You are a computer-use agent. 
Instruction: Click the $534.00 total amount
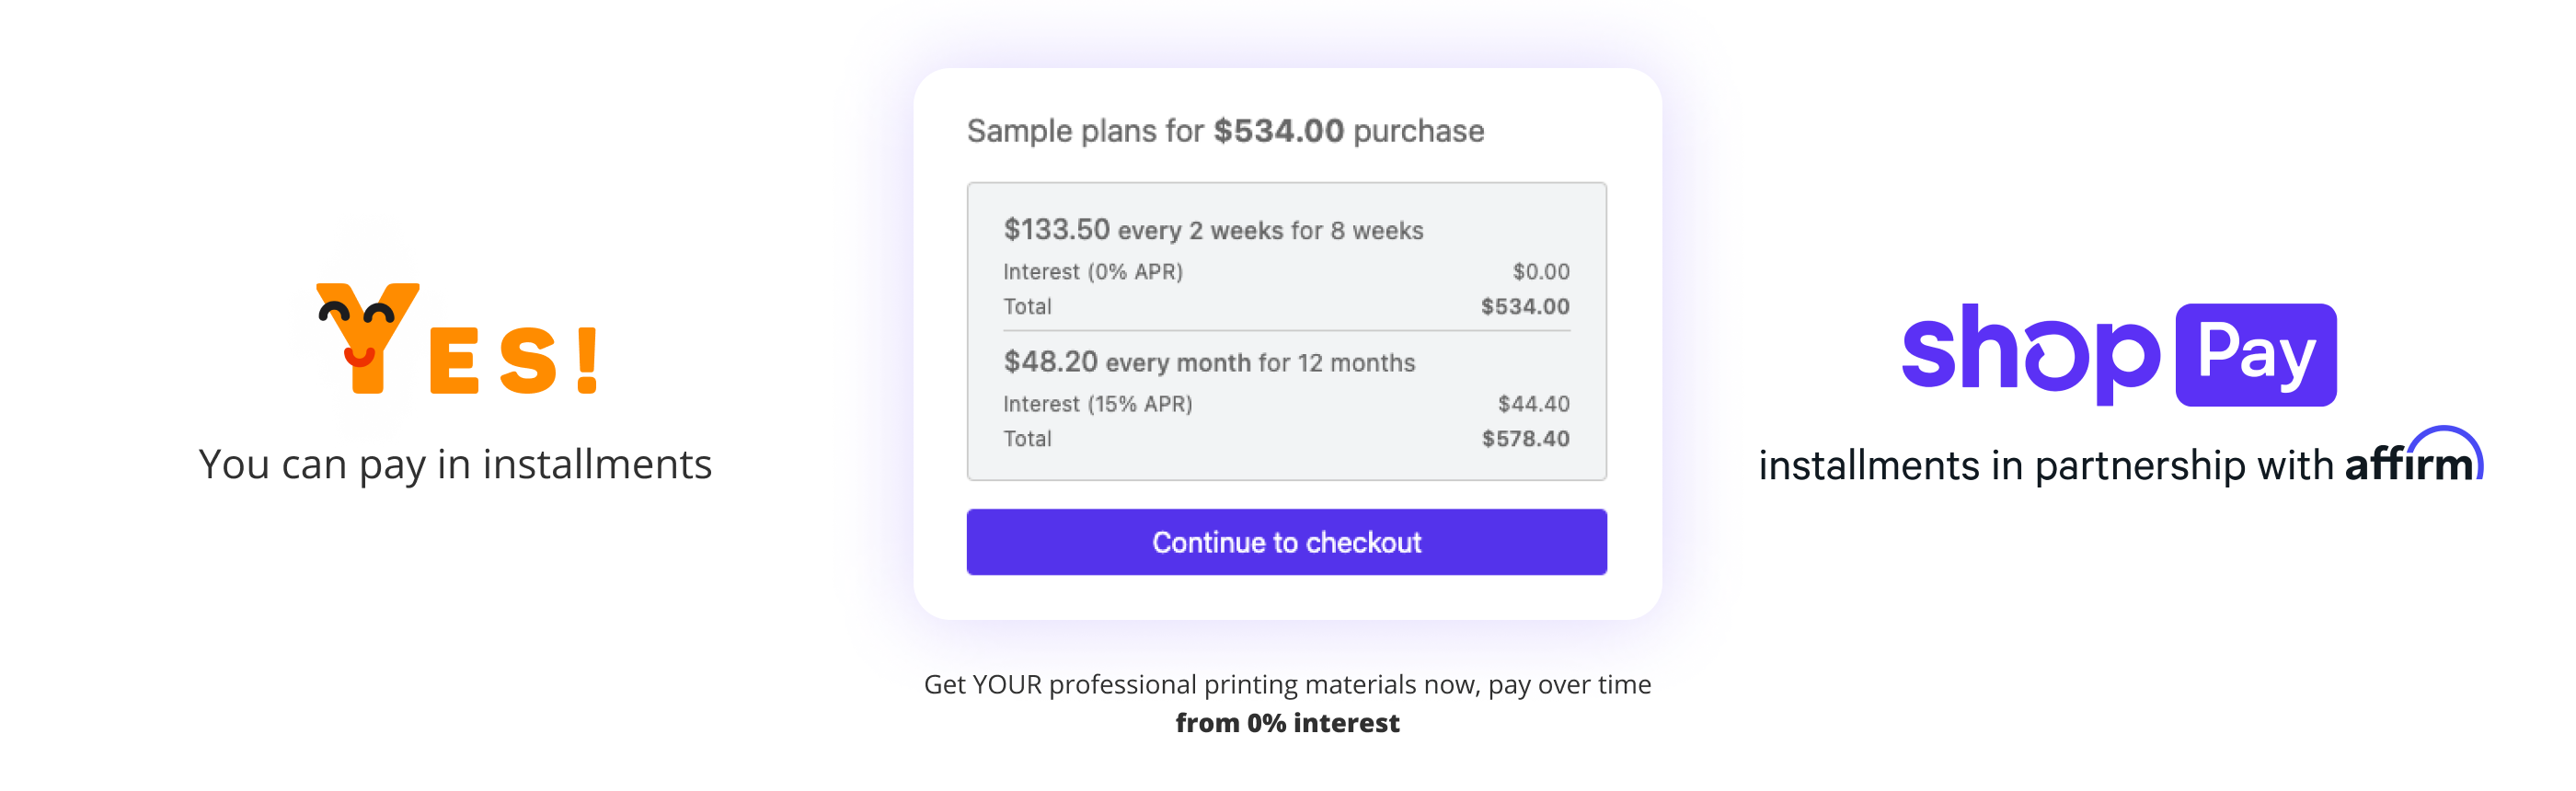tap(1524, 307)
